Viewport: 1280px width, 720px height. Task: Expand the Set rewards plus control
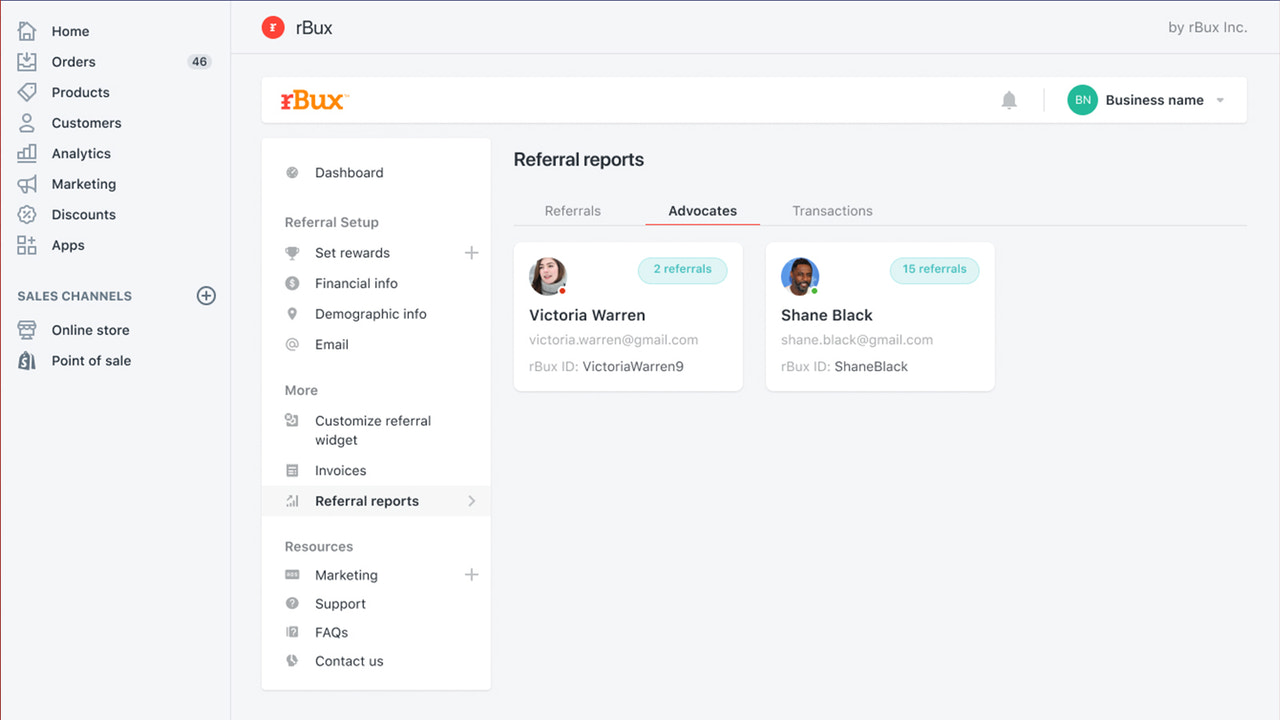pyautogui.click(x=471, y=253)
